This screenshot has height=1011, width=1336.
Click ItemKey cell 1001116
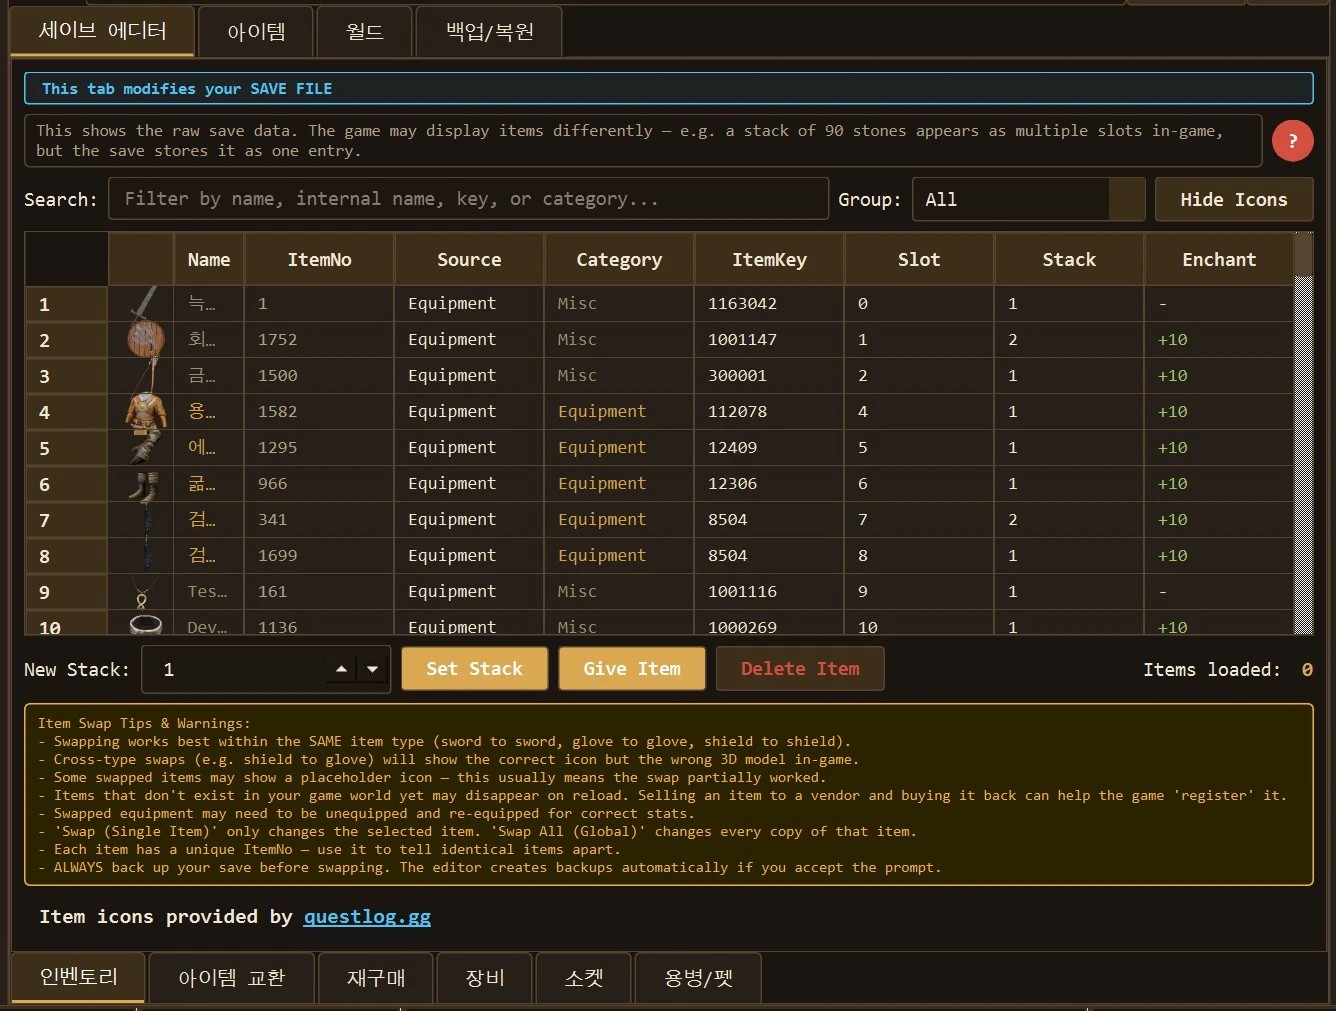[x=769, y=592]
